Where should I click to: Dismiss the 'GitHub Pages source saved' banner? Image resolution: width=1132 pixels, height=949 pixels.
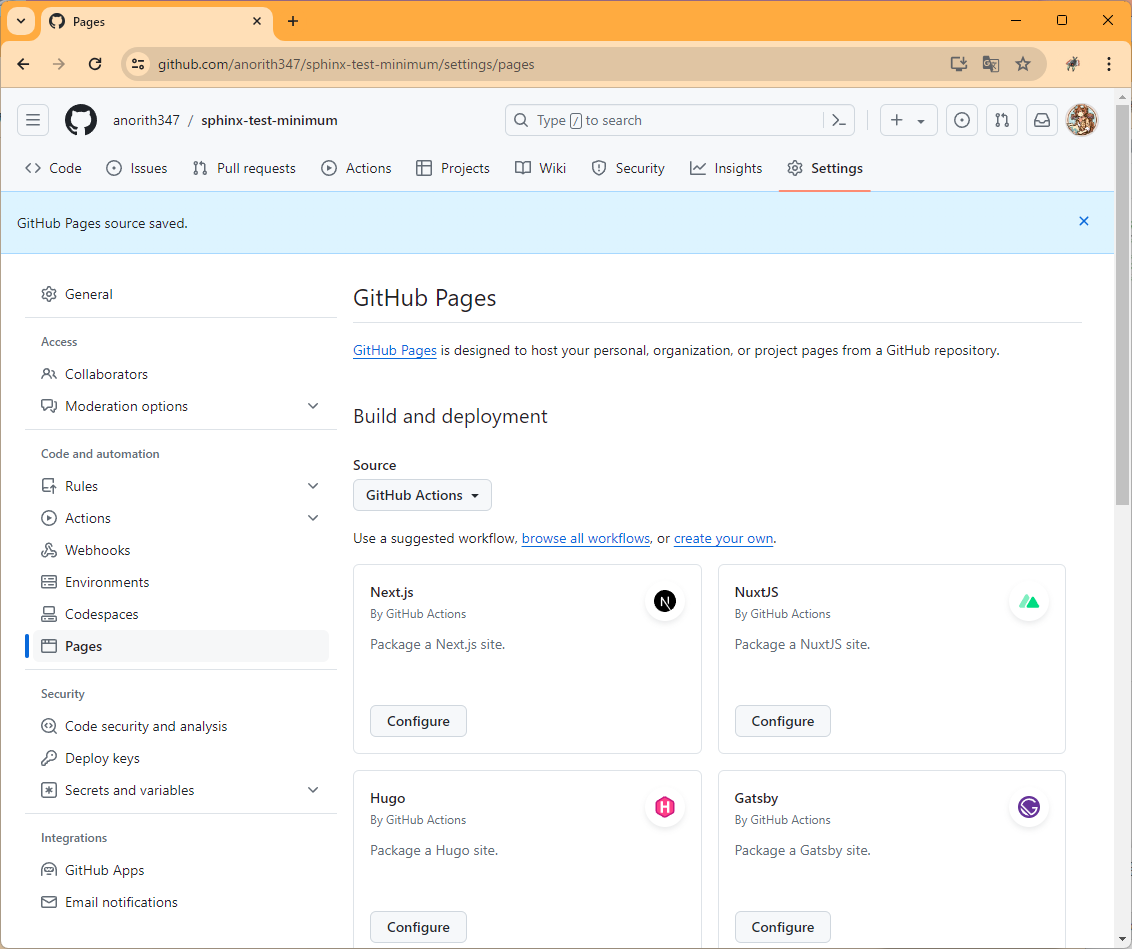(1084, 222)
